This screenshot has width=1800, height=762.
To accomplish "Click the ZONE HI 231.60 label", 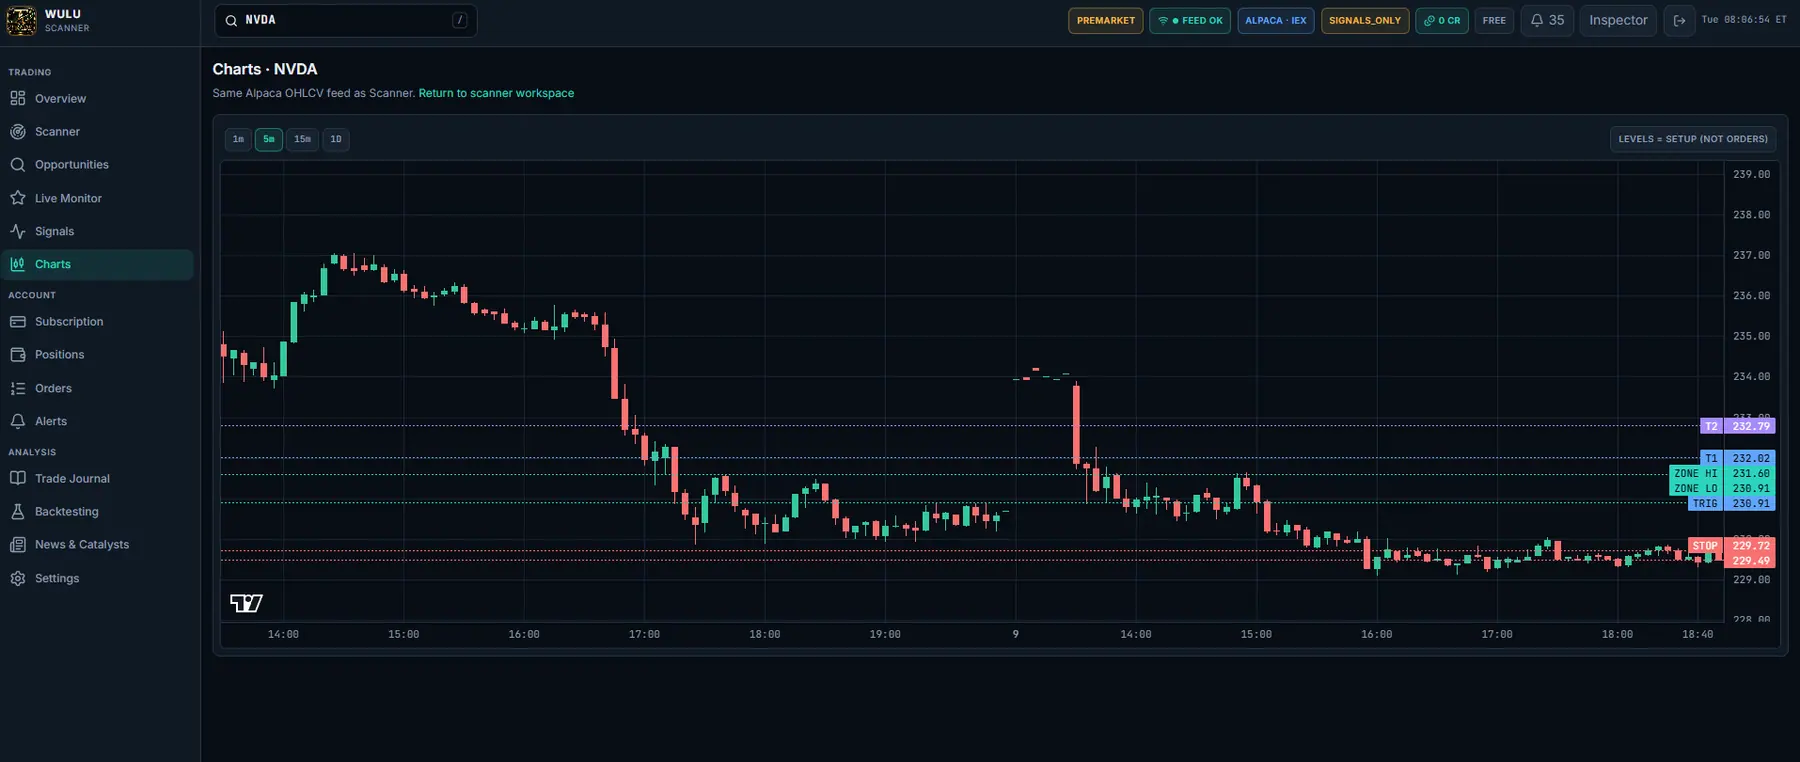I will coord(1722,473).
